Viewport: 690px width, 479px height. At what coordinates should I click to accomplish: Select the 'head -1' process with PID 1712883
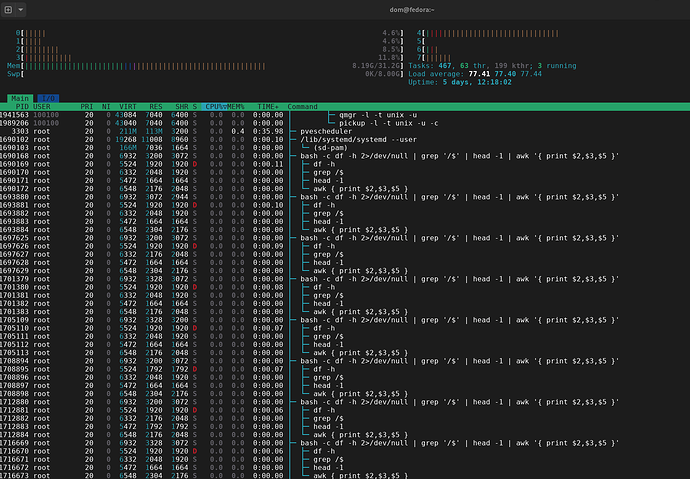345,427
